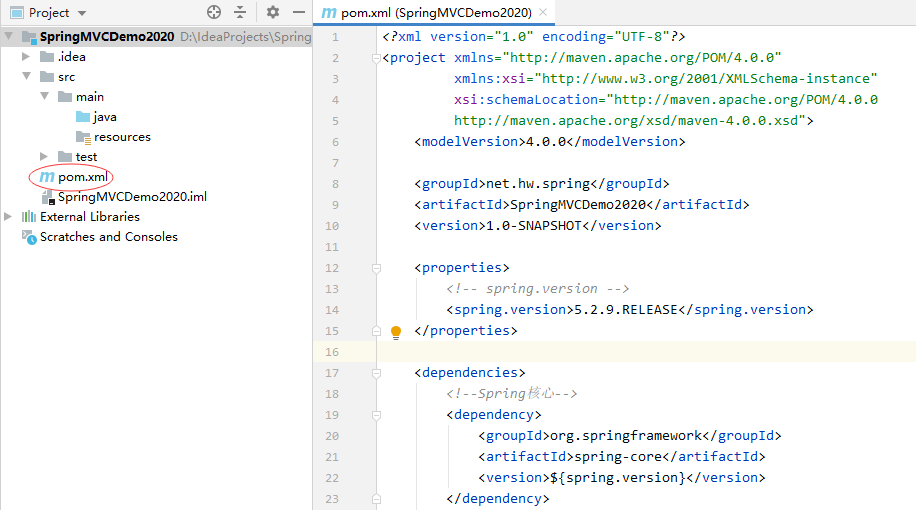Click the XMLSchema-instance URL on line 3
This screenshot has width=916, height=510.
click(x=706, y=79)
